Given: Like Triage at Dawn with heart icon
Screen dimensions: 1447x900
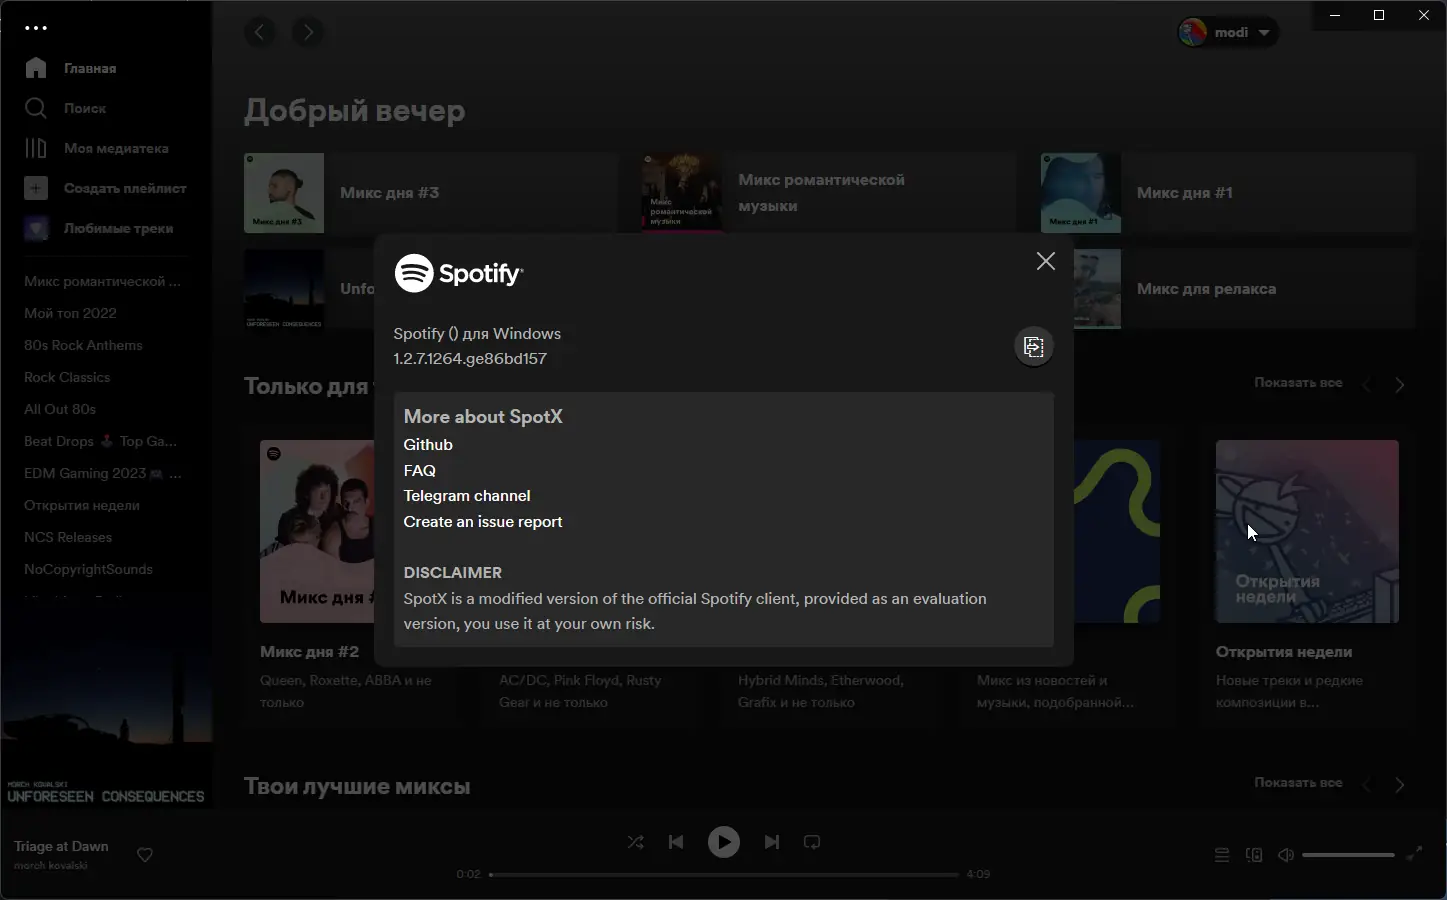Looking at the screenshot, I should click(x=145, y=855).
